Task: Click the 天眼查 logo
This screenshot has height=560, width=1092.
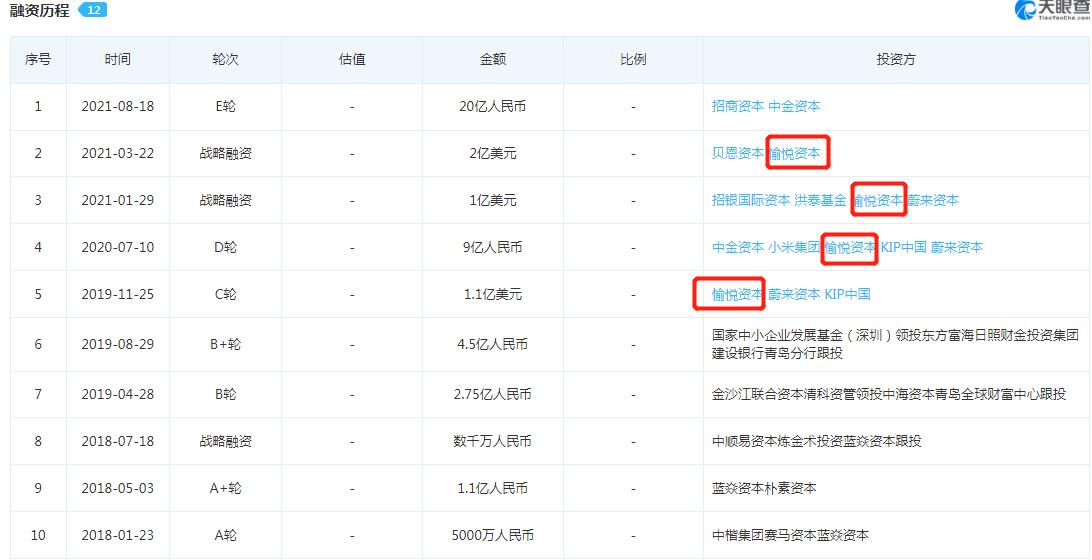Action: (x=1052, y=10)
